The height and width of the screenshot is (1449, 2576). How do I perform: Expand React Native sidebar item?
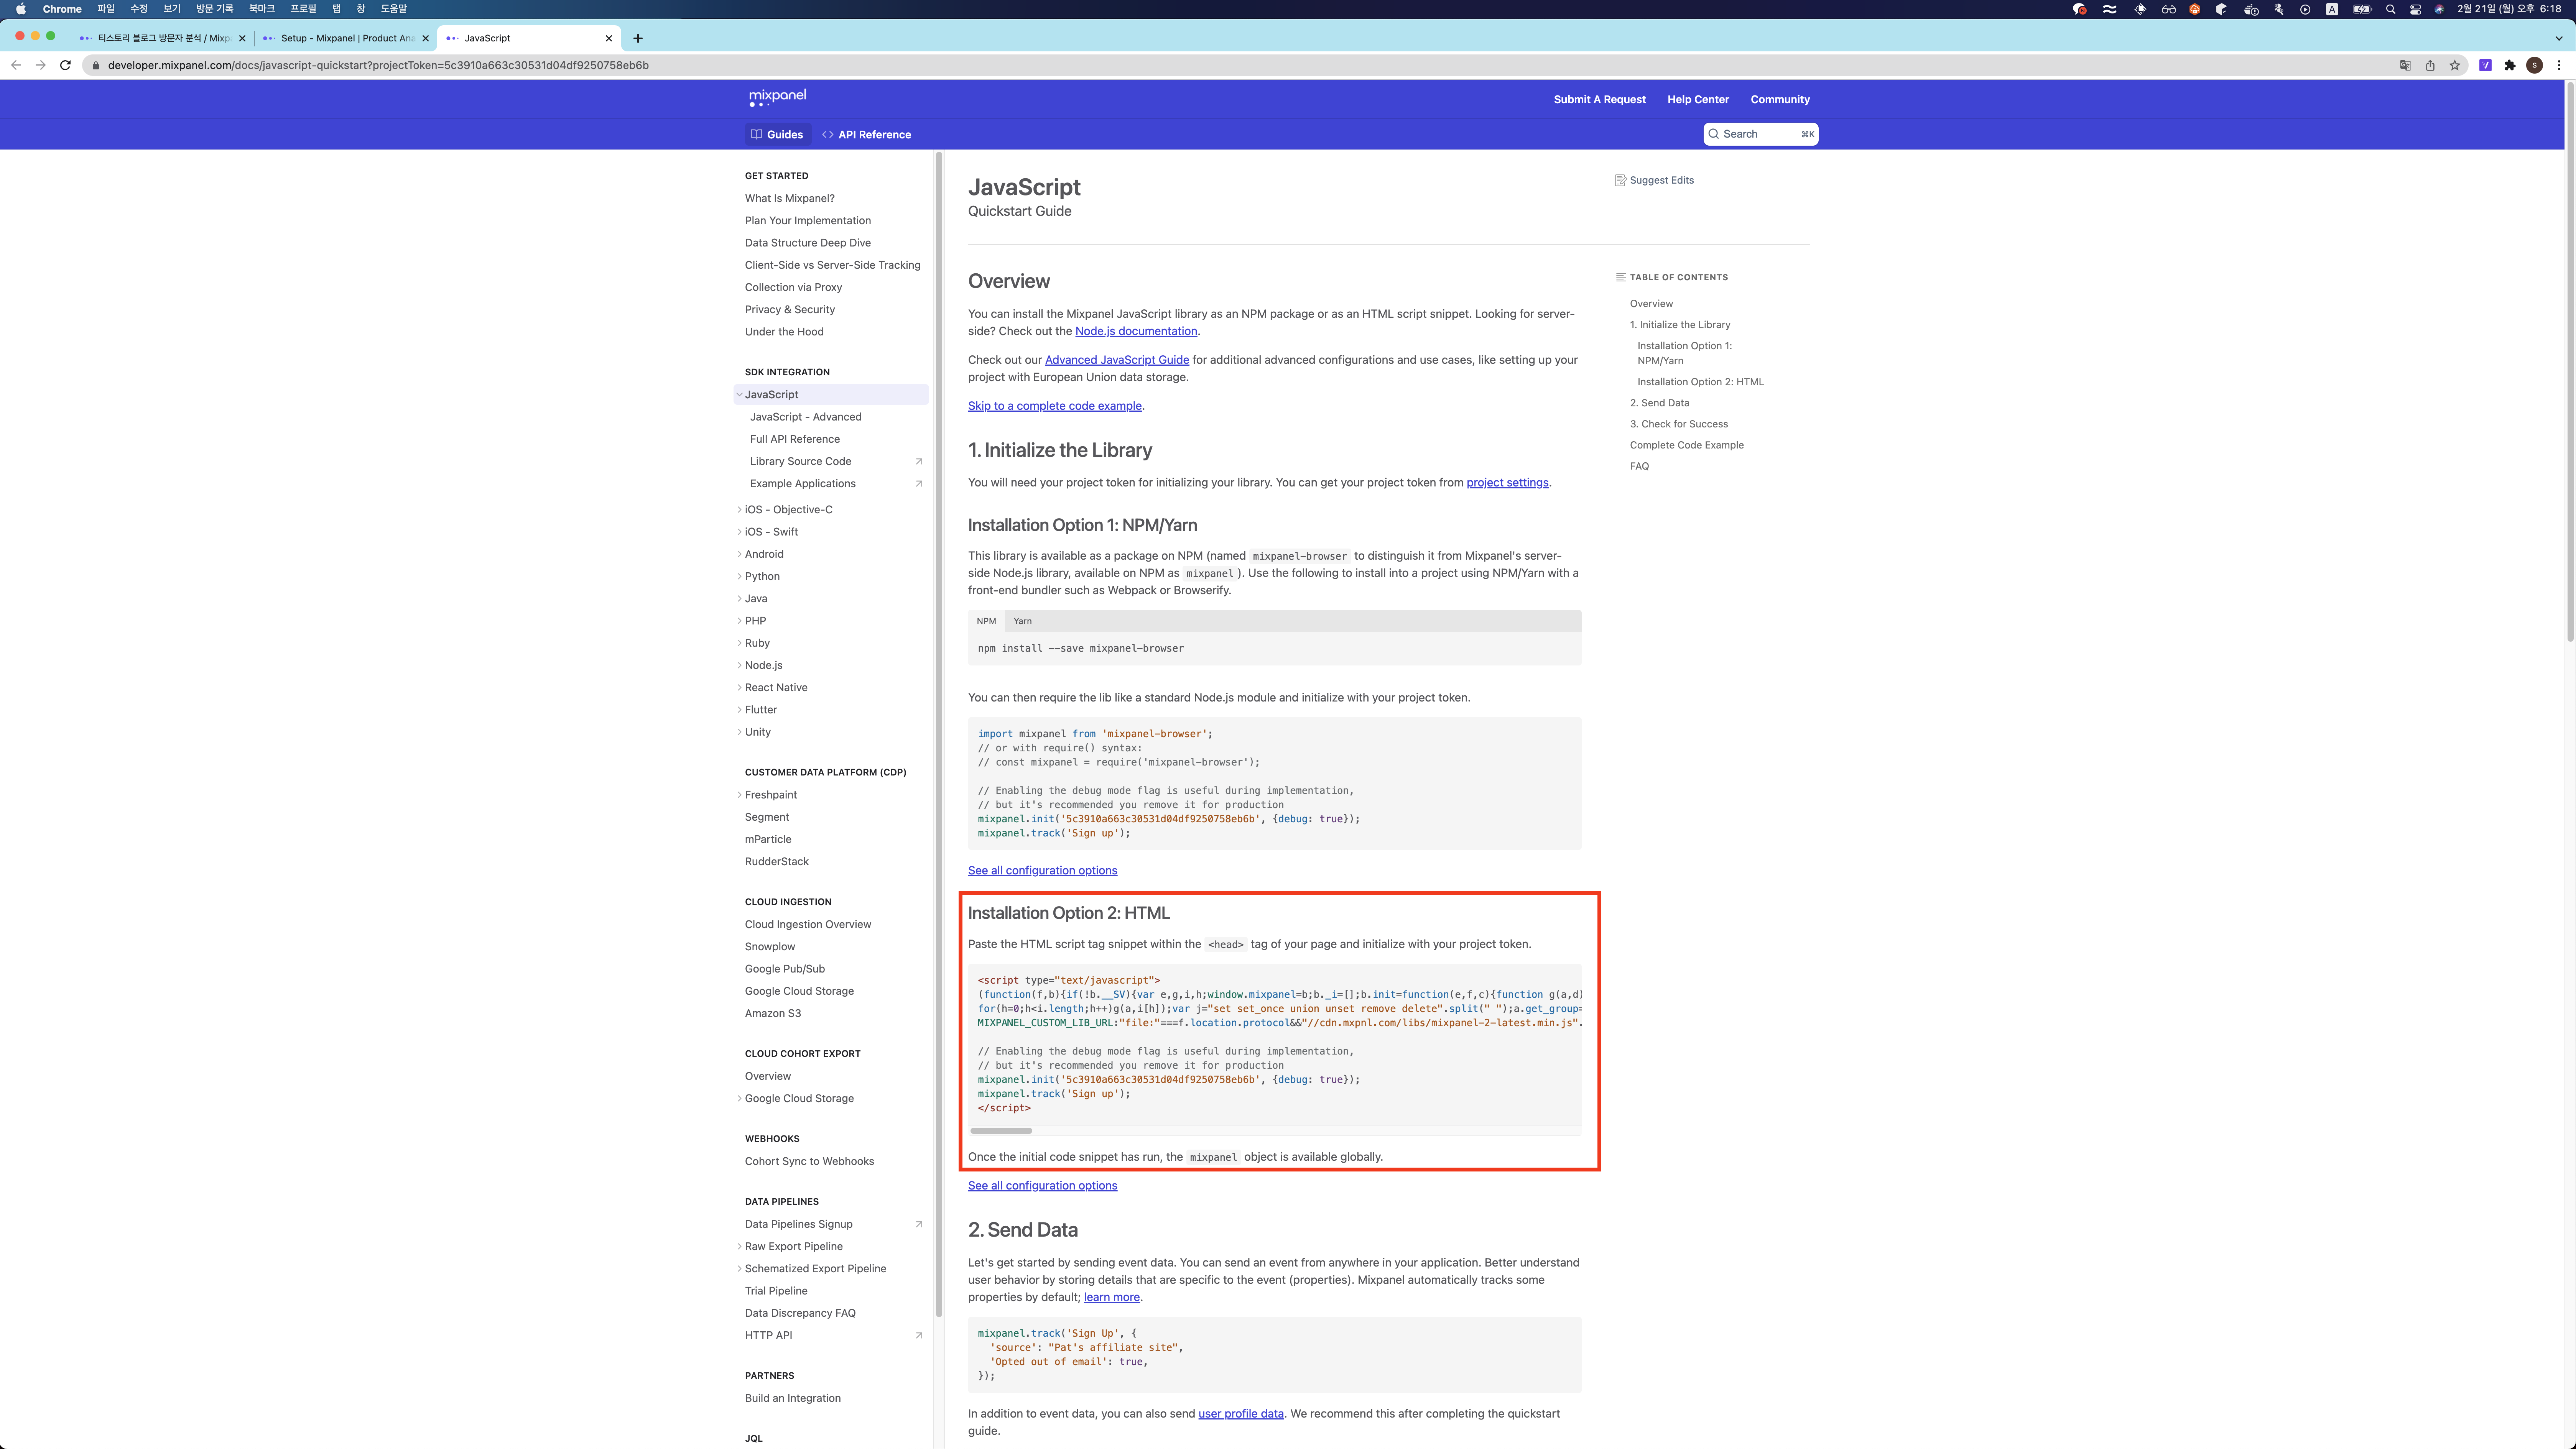pyautogui.click(x=739, y=687)
